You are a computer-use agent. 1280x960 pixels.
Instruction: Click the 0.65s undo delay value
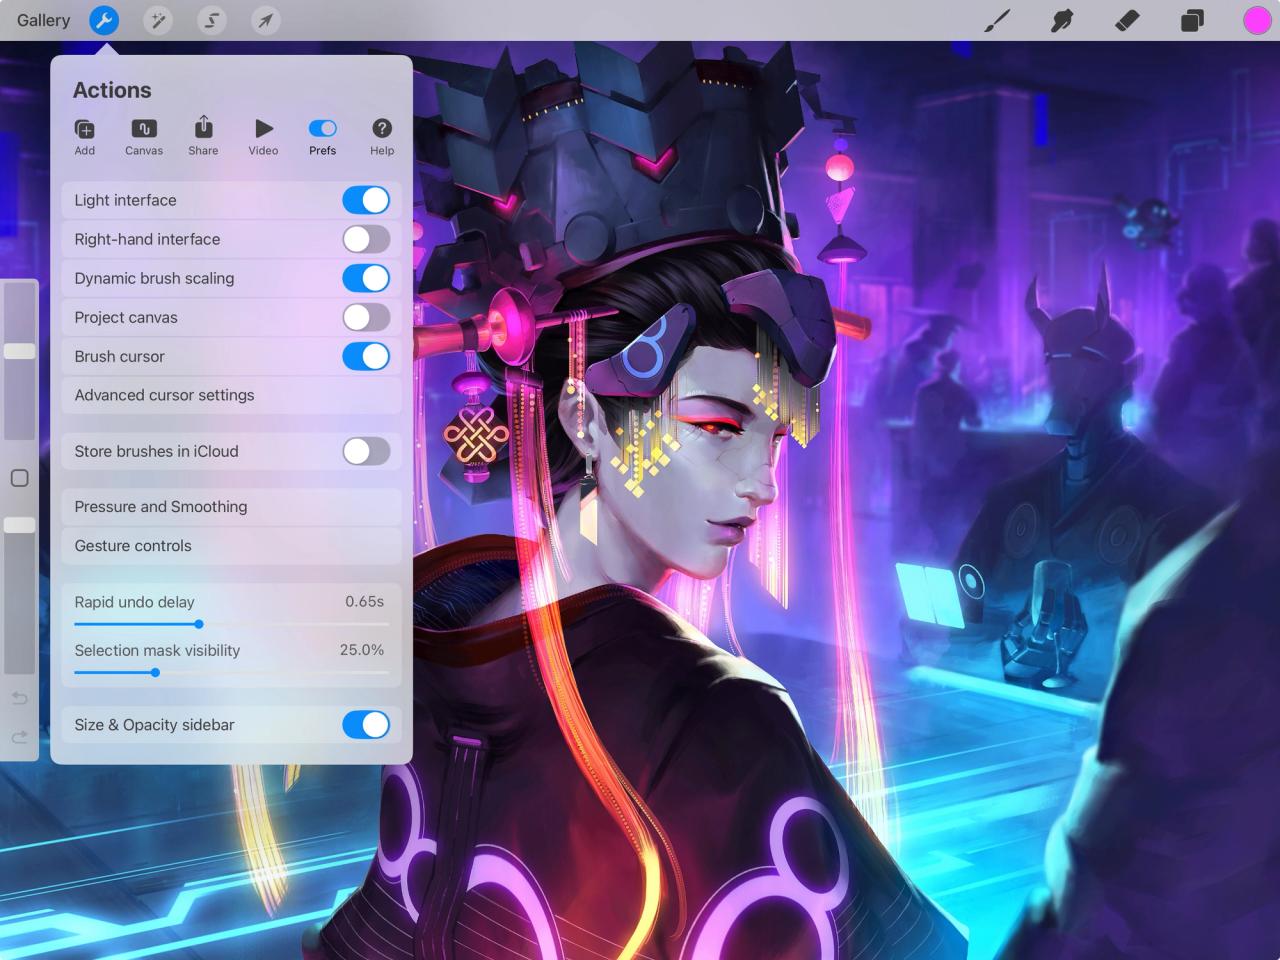364,602
